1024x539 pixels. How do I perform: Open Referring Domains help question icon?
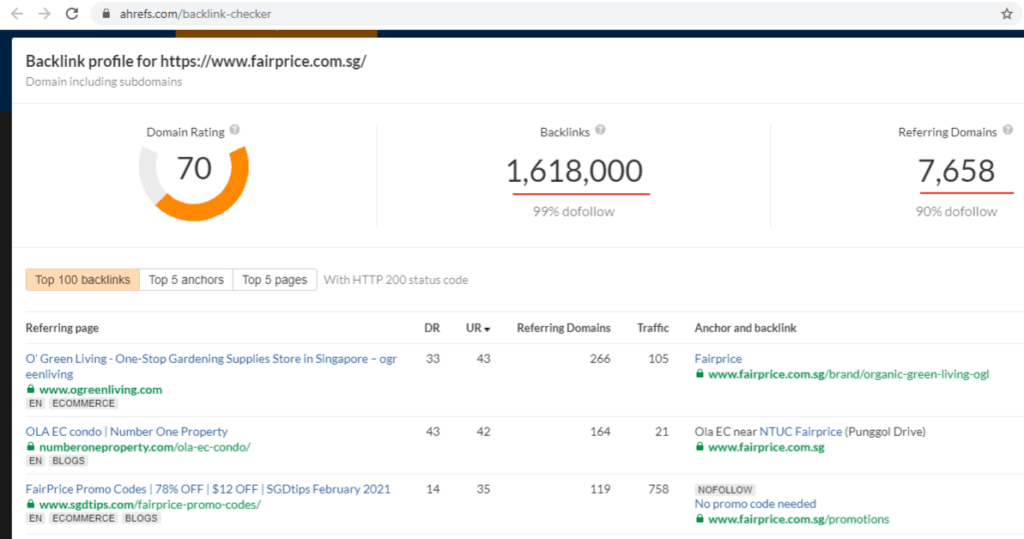pos(1008,130)
